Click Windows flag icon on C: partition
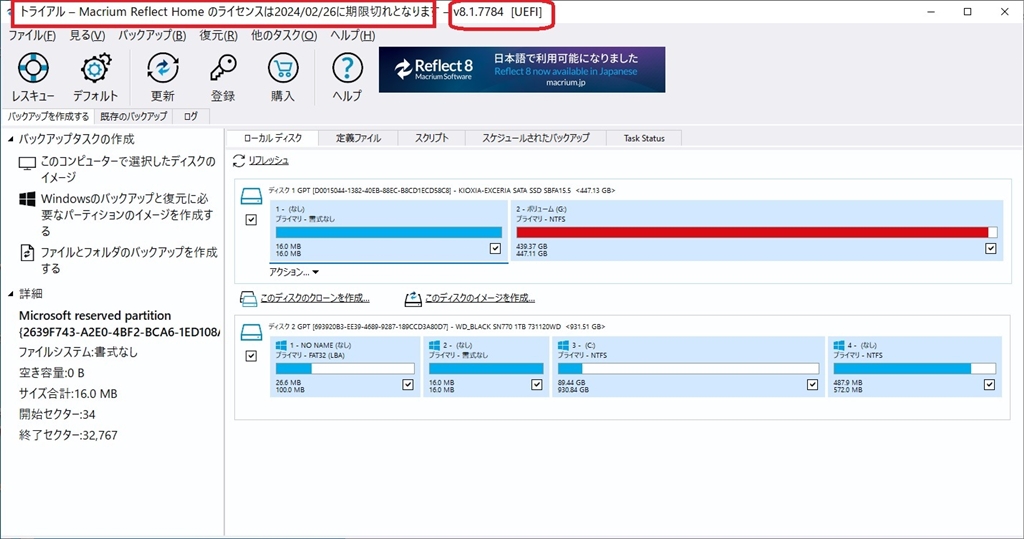This screenshot has height=539, width=1024. coord(564,345)
